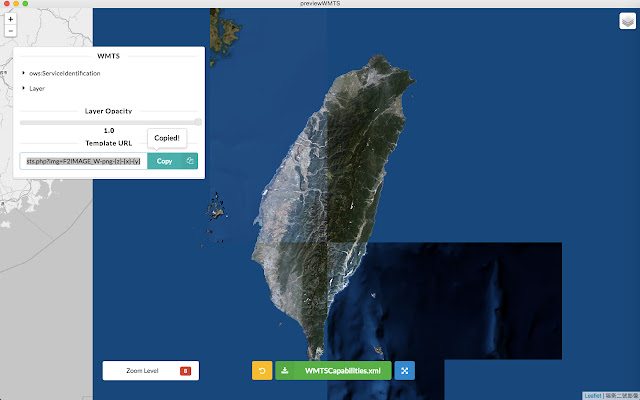Viewport: 640px width, 400px height.
Task: Toggle fullscreen with blue expand button
Action: [404, 371]
